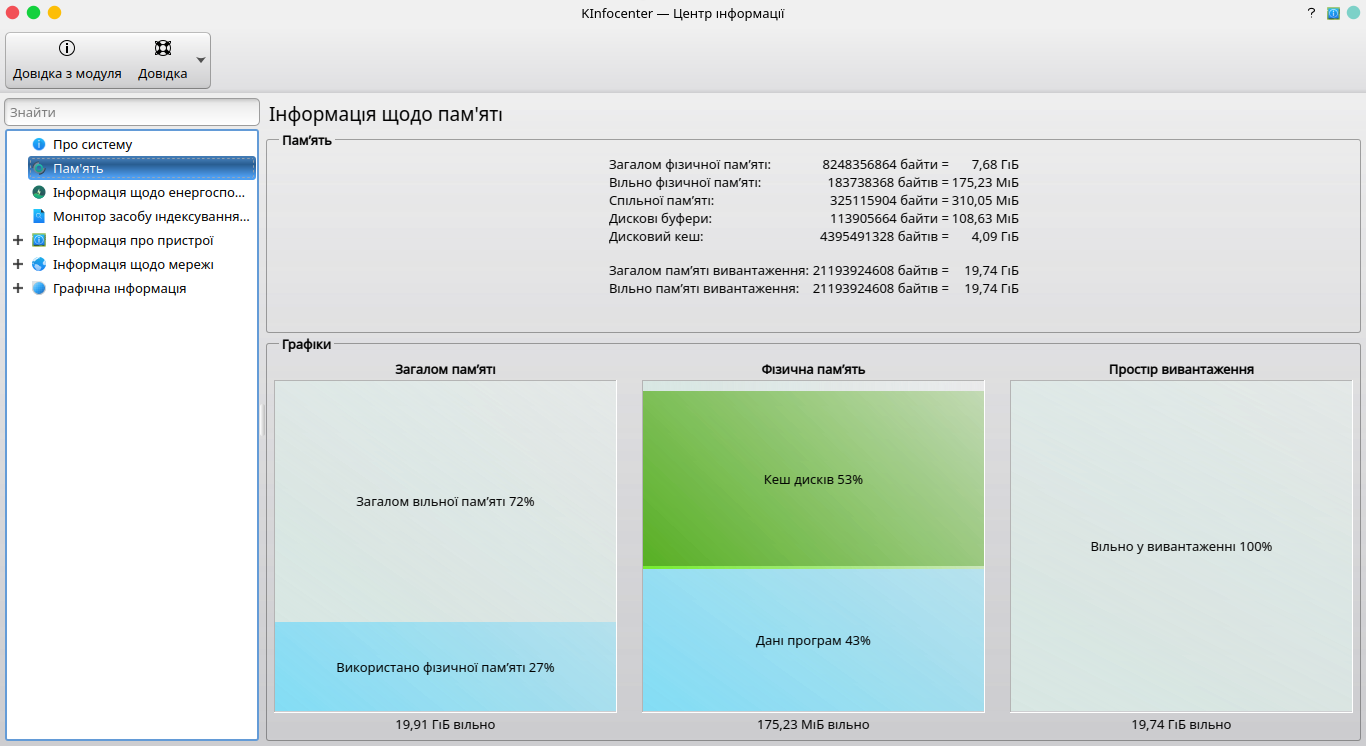Image resolution: width=1366 pixels, height=746 pixels.
Task: Click the 'Дискові буфери:' label
Action: (x=660, y=218)
